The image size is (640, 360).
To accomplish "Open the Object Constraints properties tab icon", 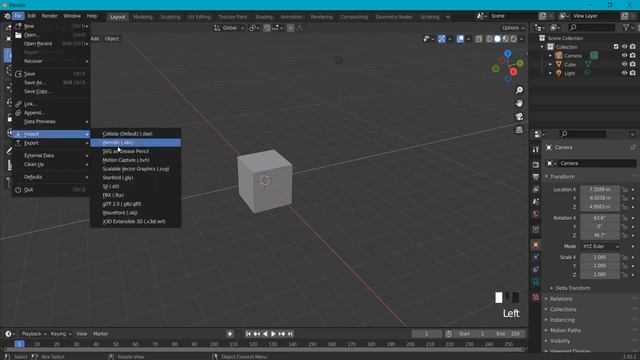I will pos(536,269).
